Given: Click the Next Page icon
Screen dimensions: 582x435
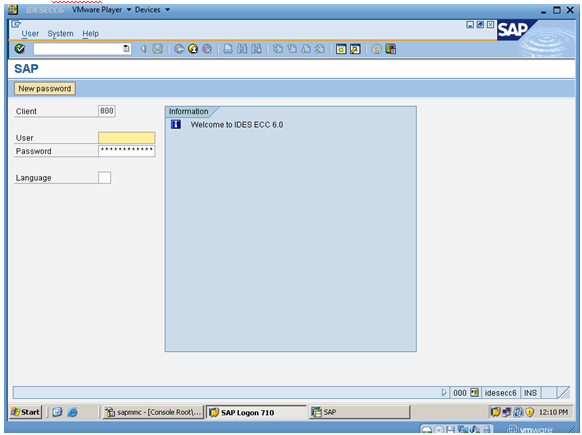Looking at the screenshot, I should click(306, 49).
